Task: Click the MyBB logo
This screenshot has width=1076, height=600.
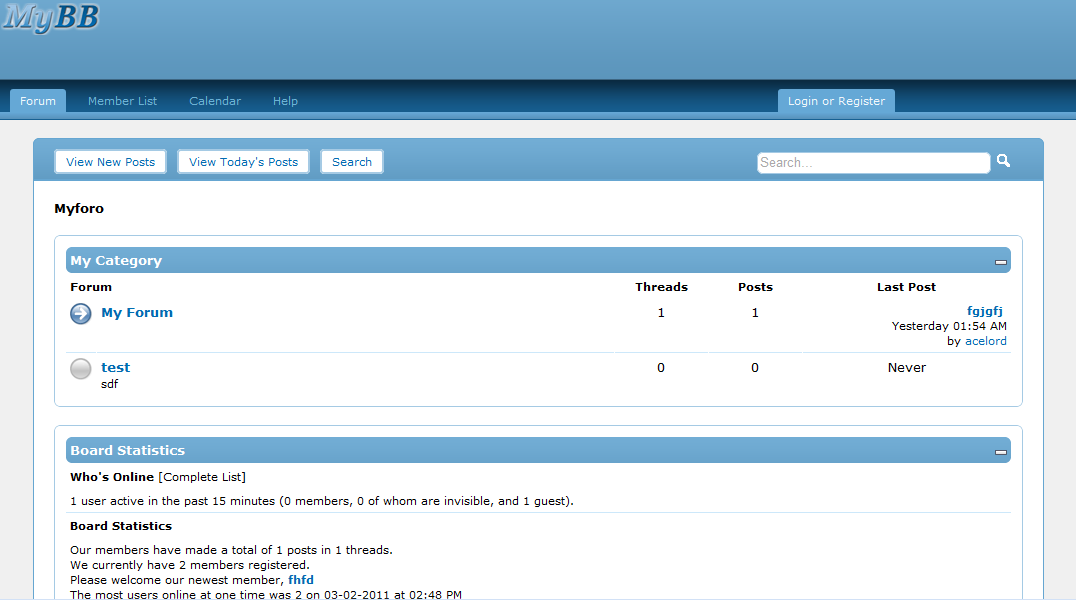Action: (x=51, y=18)
